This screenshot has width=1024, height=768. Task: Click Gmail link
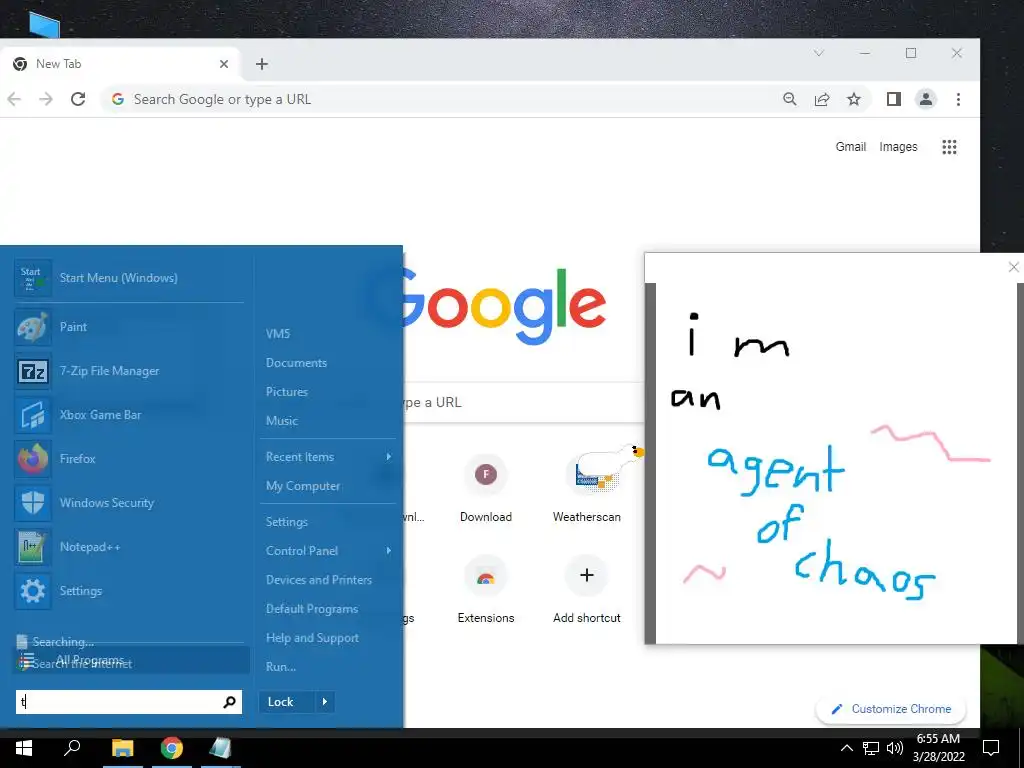pyautogui.click(x=850, y=147)
